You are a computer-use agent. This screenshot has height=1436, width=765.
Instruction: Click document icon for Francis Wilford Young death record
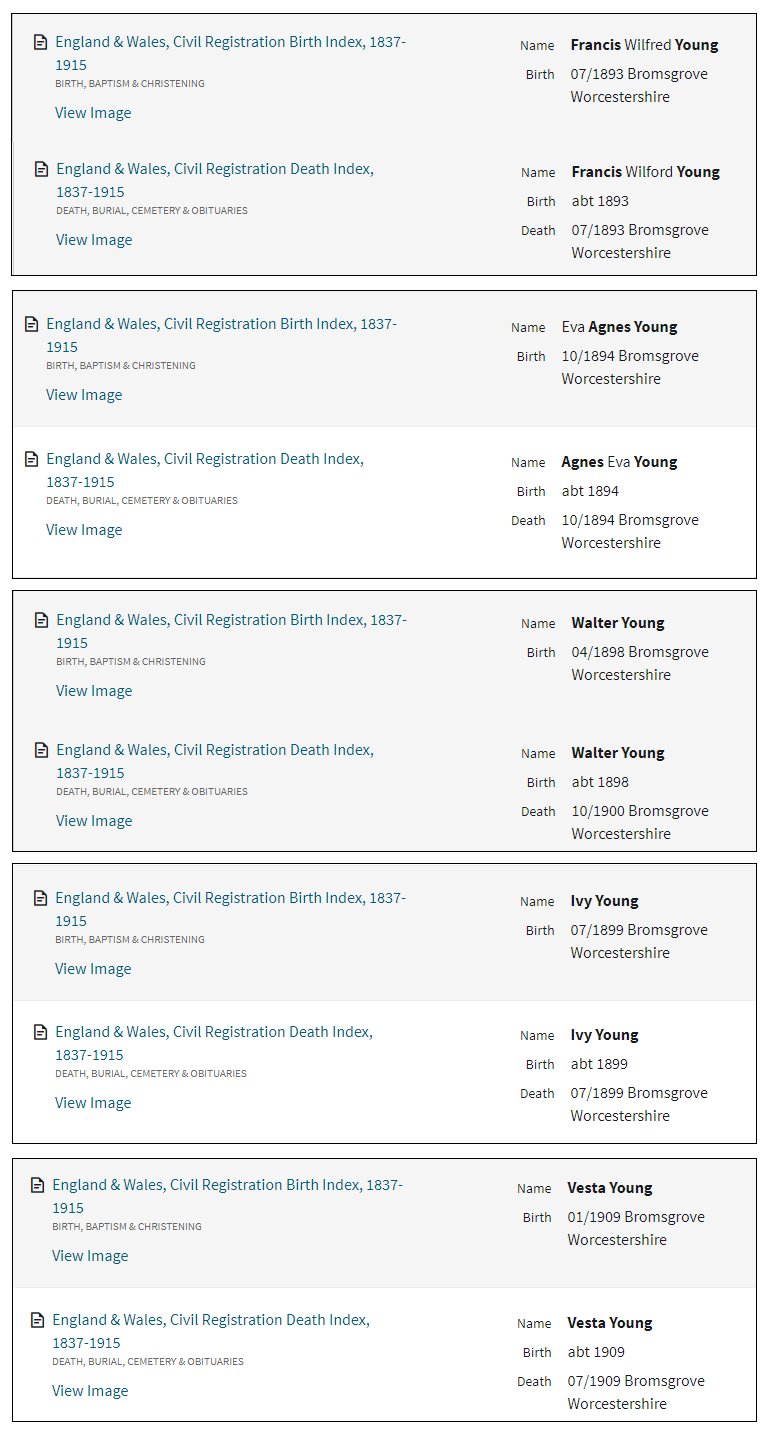41,169
